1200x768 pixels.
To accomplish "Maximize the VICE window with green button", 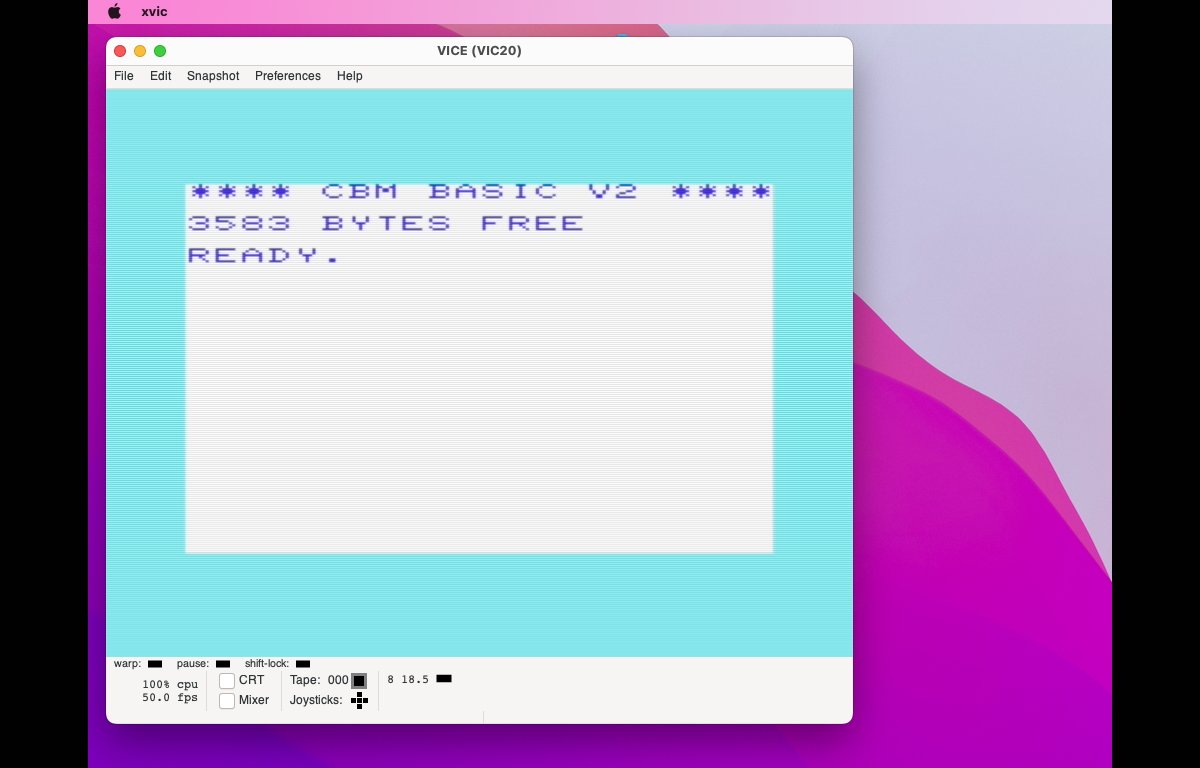I will pyautogui.click(x=160, y=51).
